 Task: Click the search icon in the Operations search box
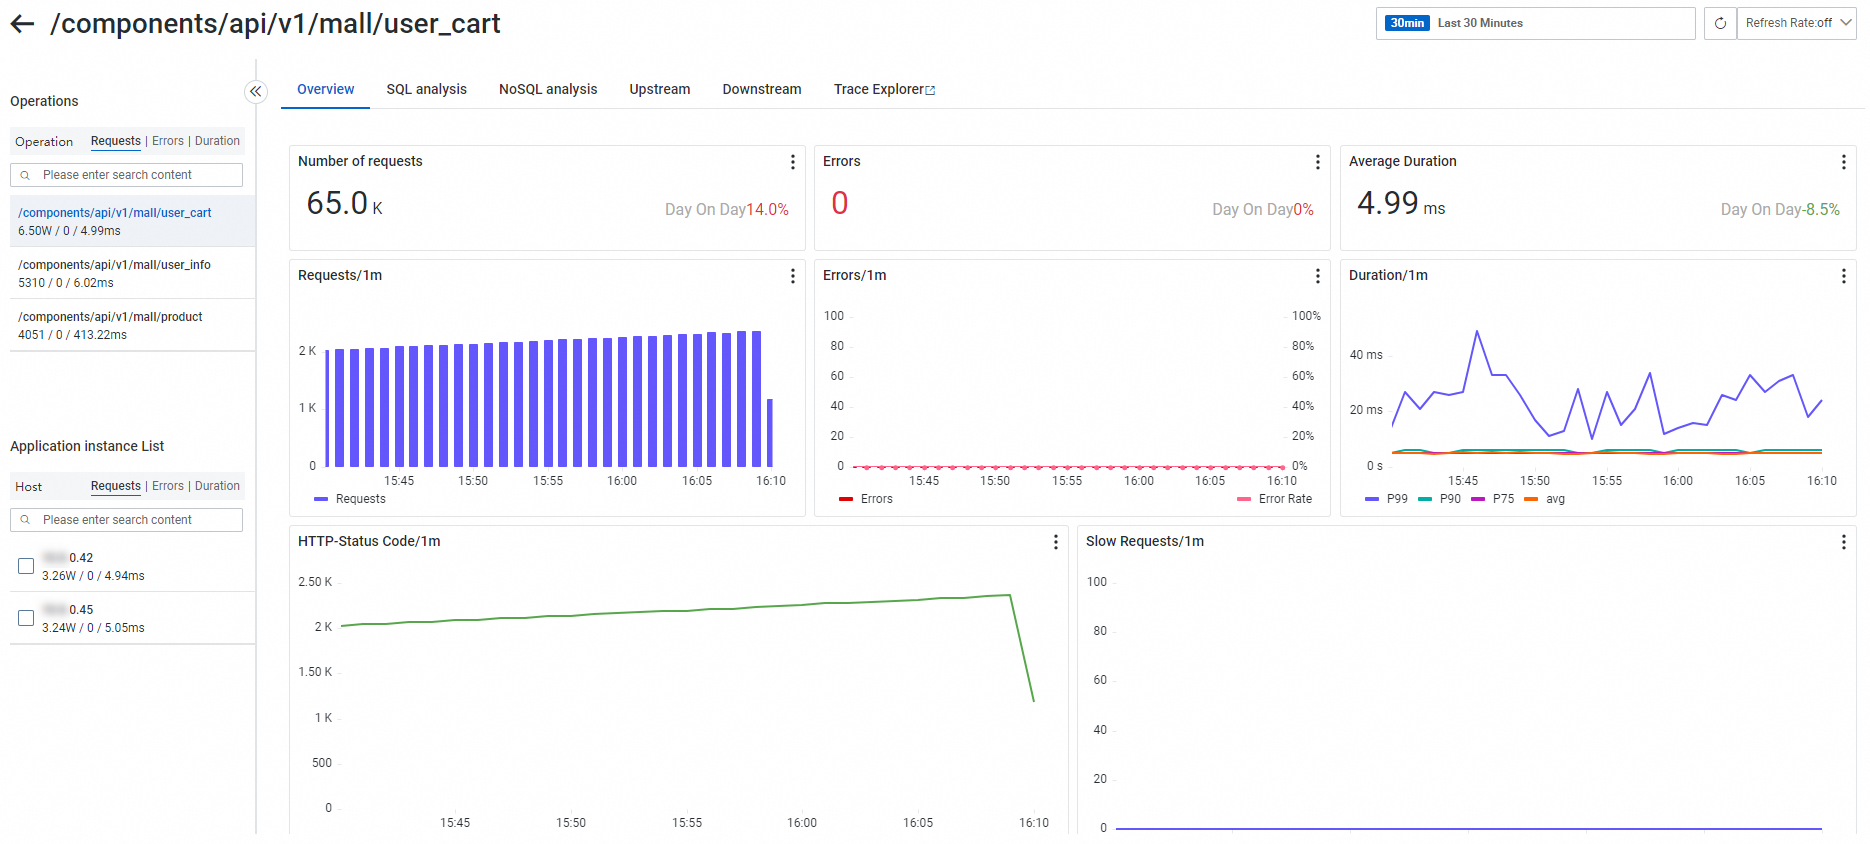pyautogui.click(x=25, y=175)
